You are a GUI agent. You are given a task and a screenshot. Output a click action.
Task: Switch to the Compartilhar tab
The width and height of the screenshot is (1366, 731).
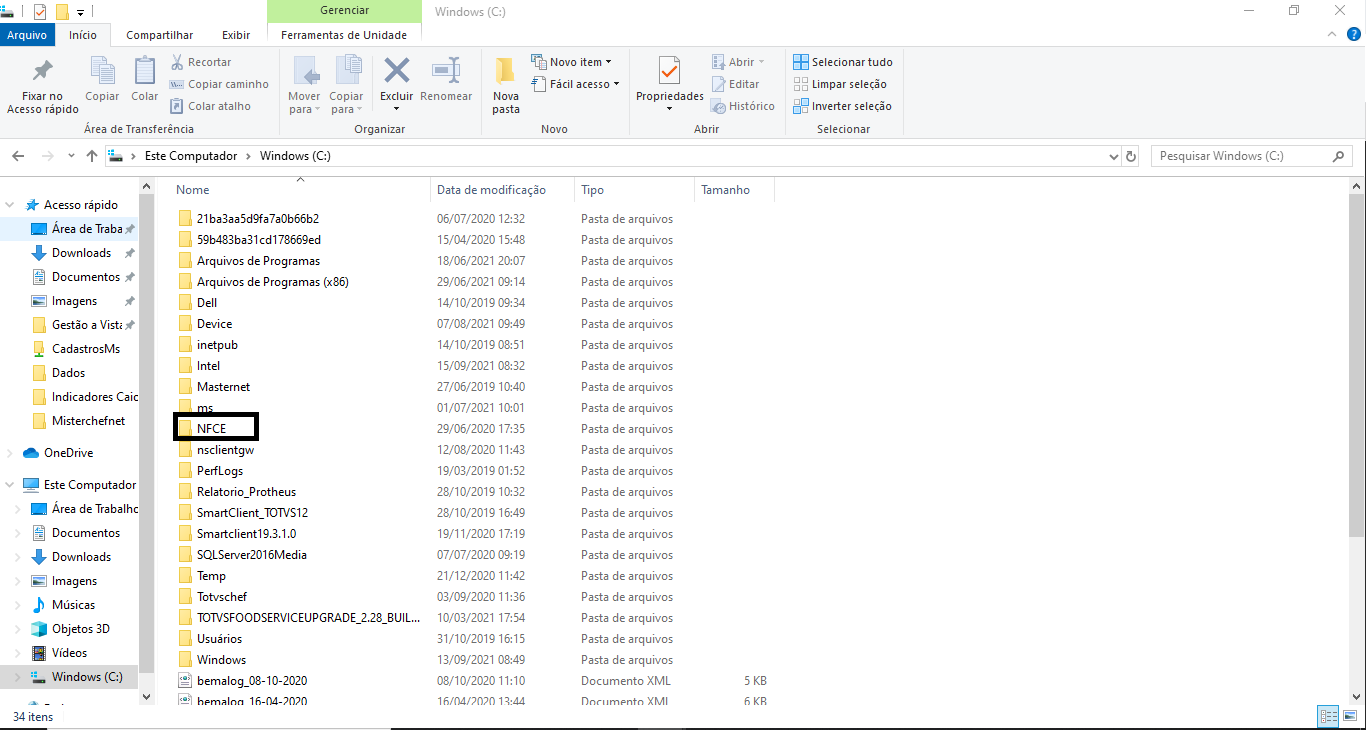[x=160, y=35]
